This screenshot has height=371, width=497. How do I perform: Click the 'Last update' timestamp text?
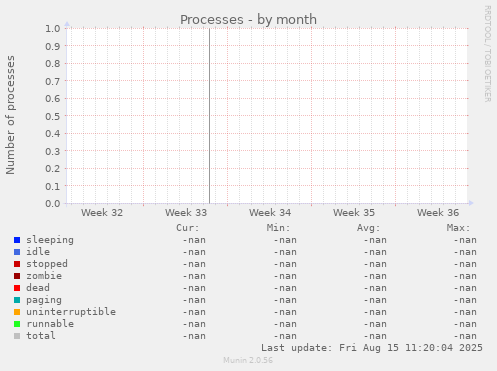pos(372,348)
